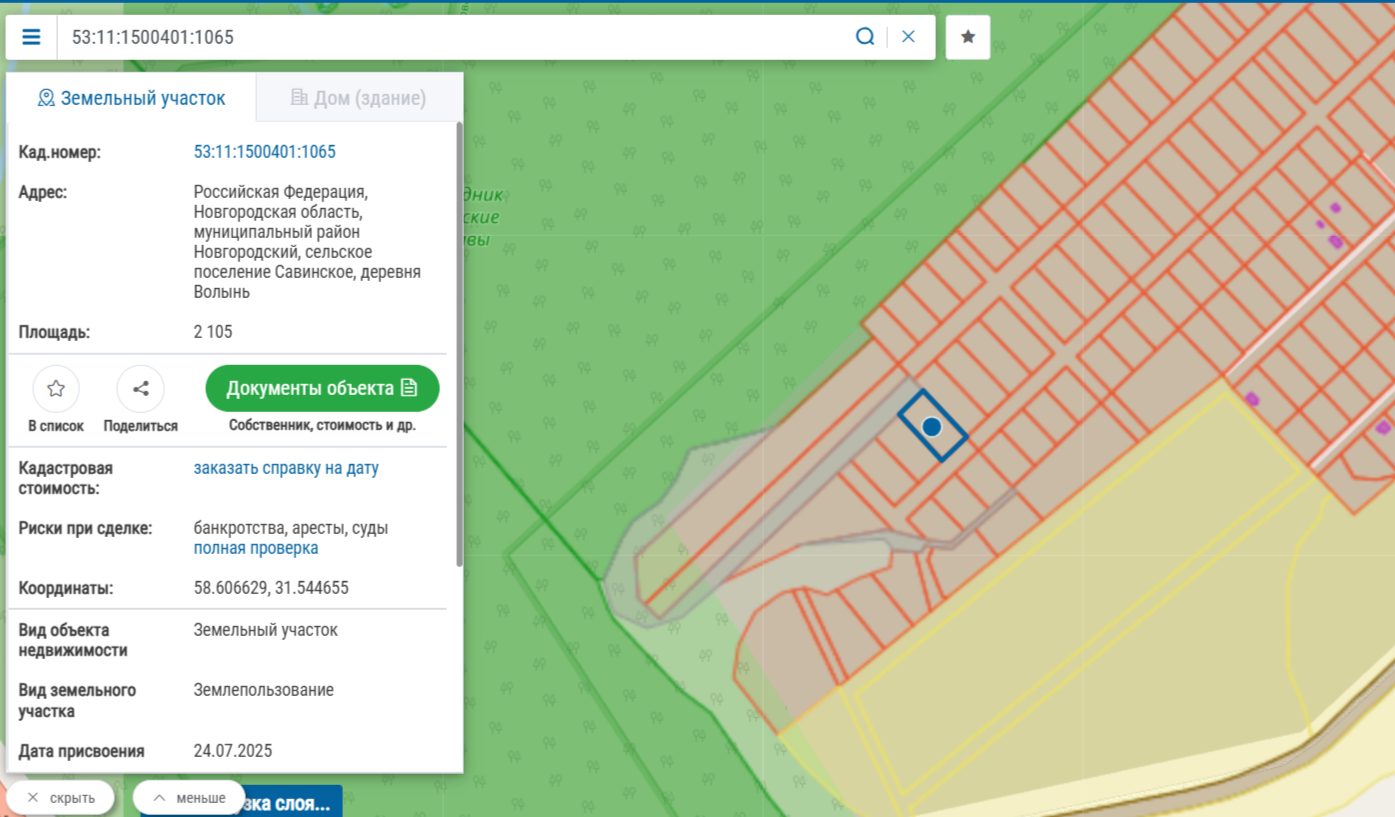
Task: Click the Кад.номер label
Action: click(x=60, y=152)
